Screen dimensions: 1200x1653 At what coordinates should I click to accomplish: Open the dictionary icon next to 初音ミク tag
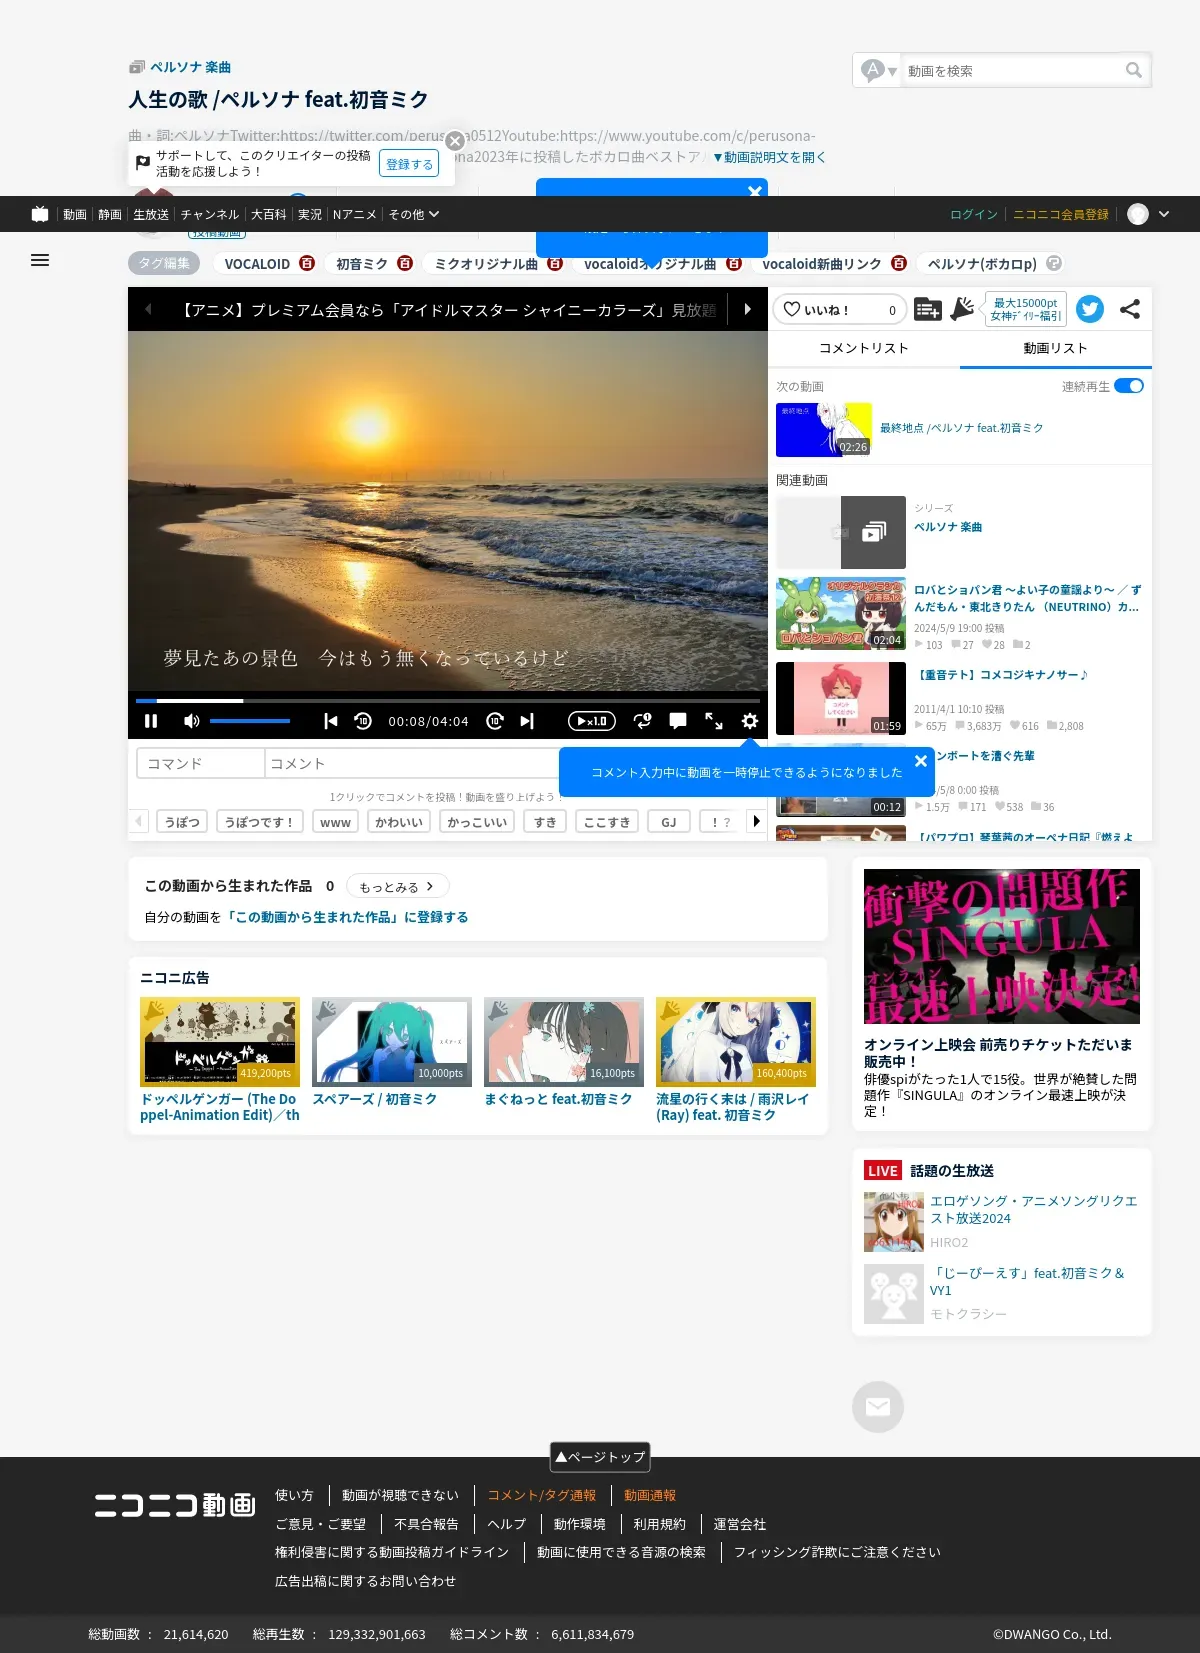click(405, 263)
